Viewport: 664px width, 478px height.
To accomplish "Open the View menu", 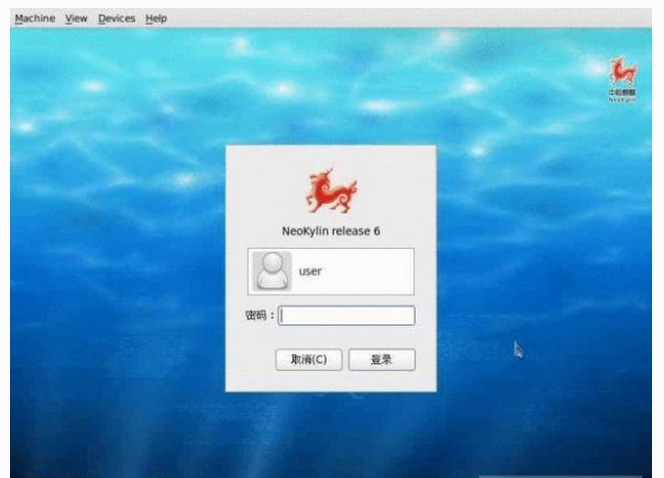I will pyautogui.click(x=76, y=19).
